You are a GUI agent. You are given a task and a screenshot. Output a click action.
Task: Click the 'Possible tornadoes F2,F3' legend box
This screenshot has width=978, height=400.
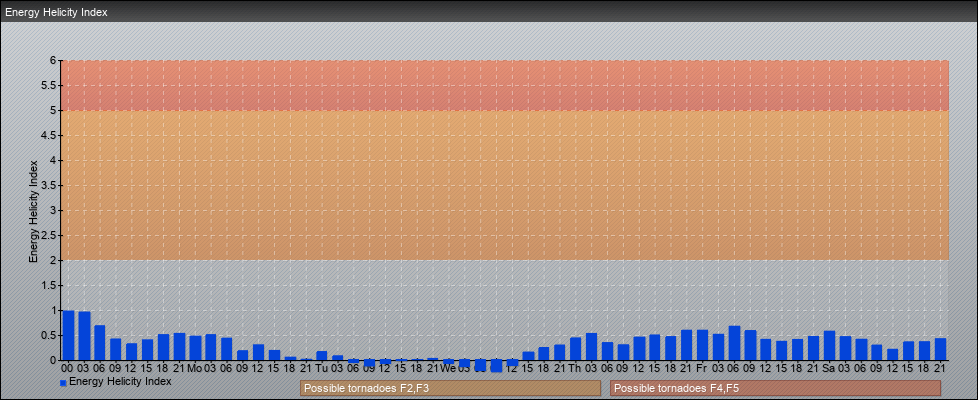pos(450,388)
